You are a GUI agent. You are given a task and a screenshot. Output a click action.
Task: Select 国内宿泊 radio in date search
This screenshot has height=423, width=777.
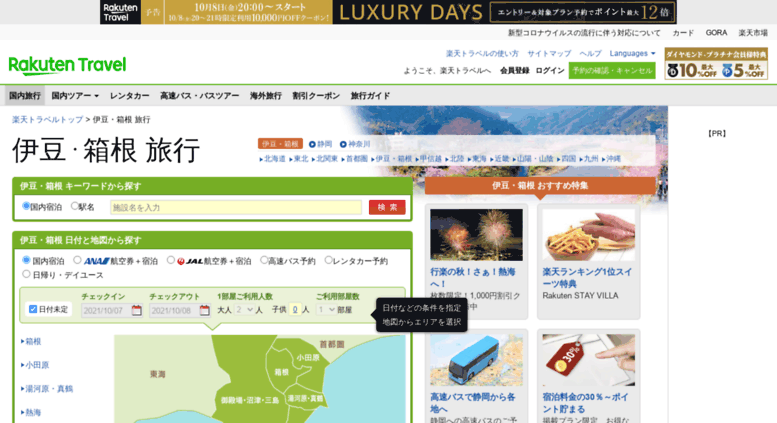pos(26,260)
